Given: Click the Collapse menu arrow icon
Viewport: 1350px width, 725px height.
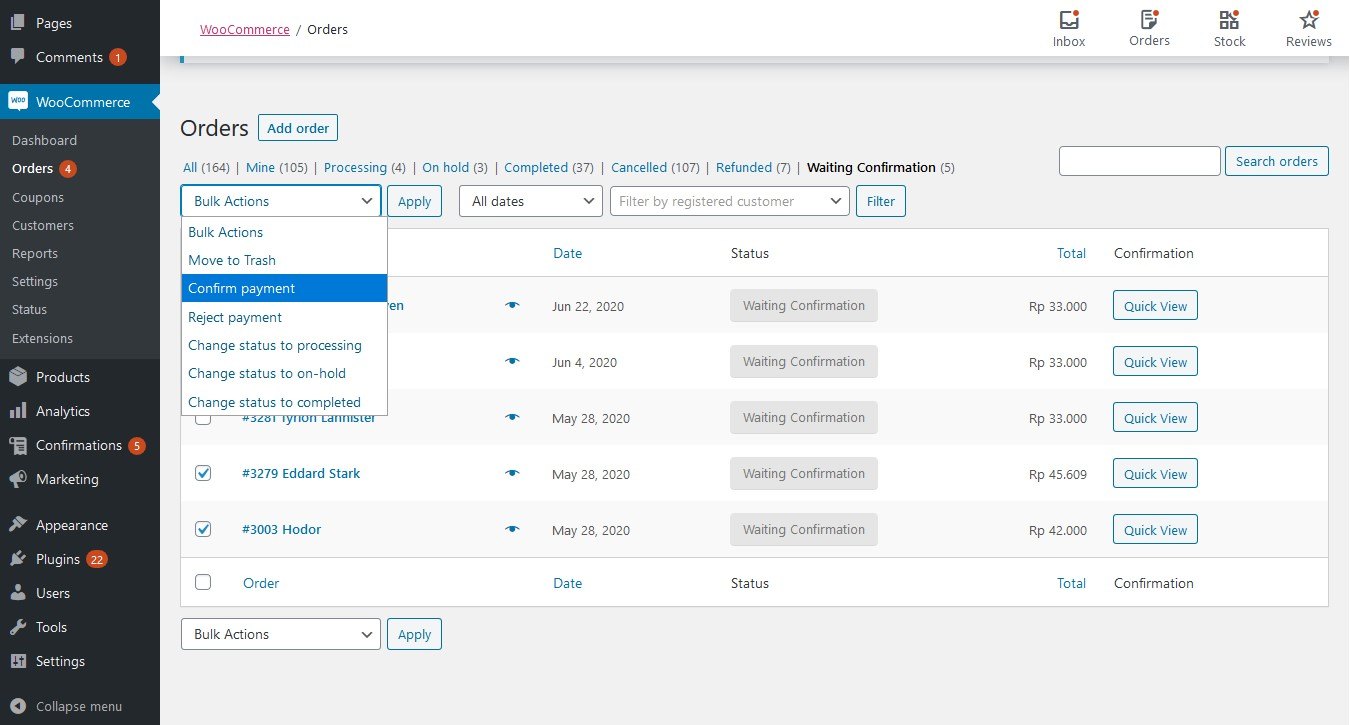Looking at the screenshot, I should coord(18,706).
